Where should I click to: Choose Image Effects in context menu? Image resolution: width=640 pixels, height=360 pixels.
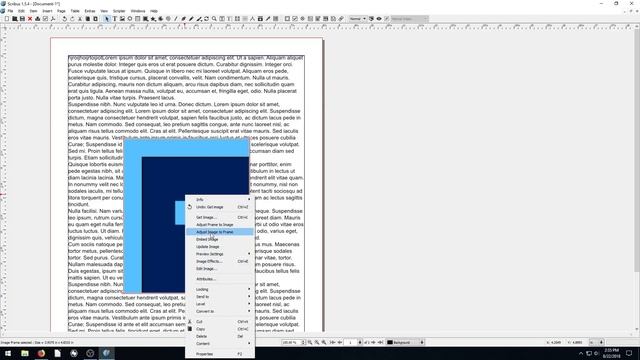[x=220, y=261]
